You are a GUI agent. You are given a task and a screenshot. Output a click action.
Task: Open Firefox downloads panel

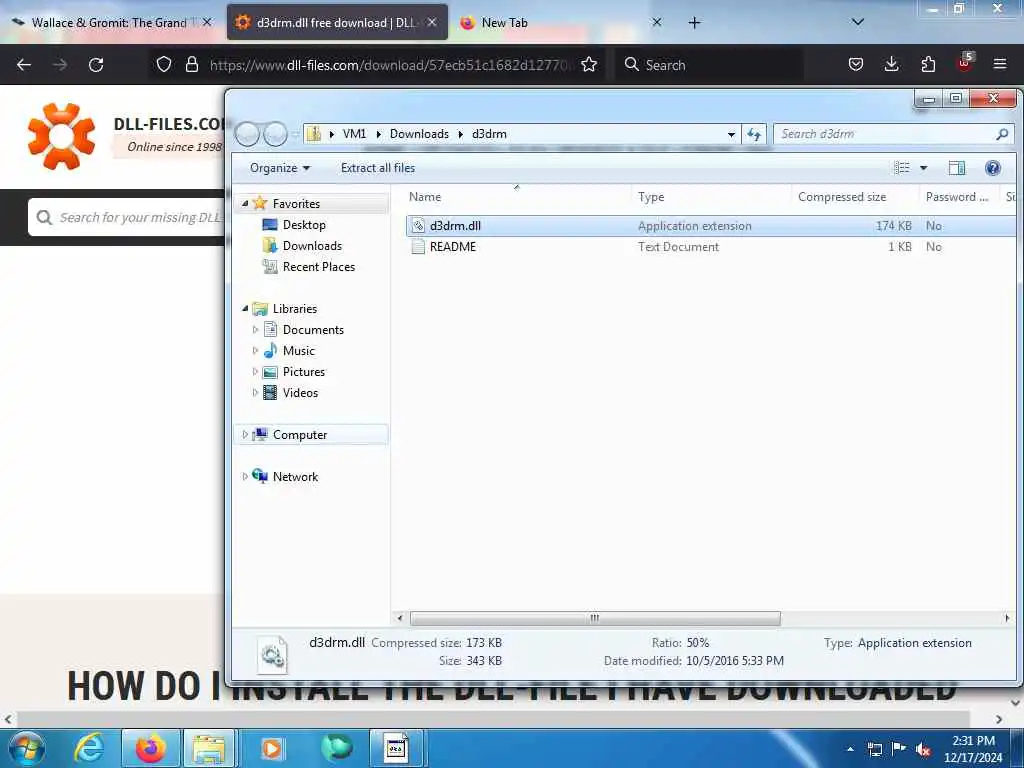(891, 64)
